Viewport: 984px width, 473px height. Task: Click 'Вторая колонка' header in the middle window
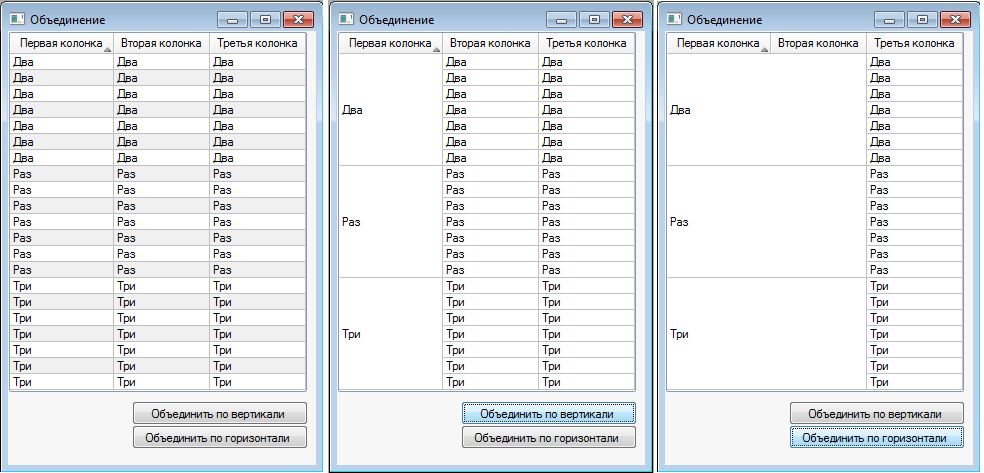pos(490,44)
